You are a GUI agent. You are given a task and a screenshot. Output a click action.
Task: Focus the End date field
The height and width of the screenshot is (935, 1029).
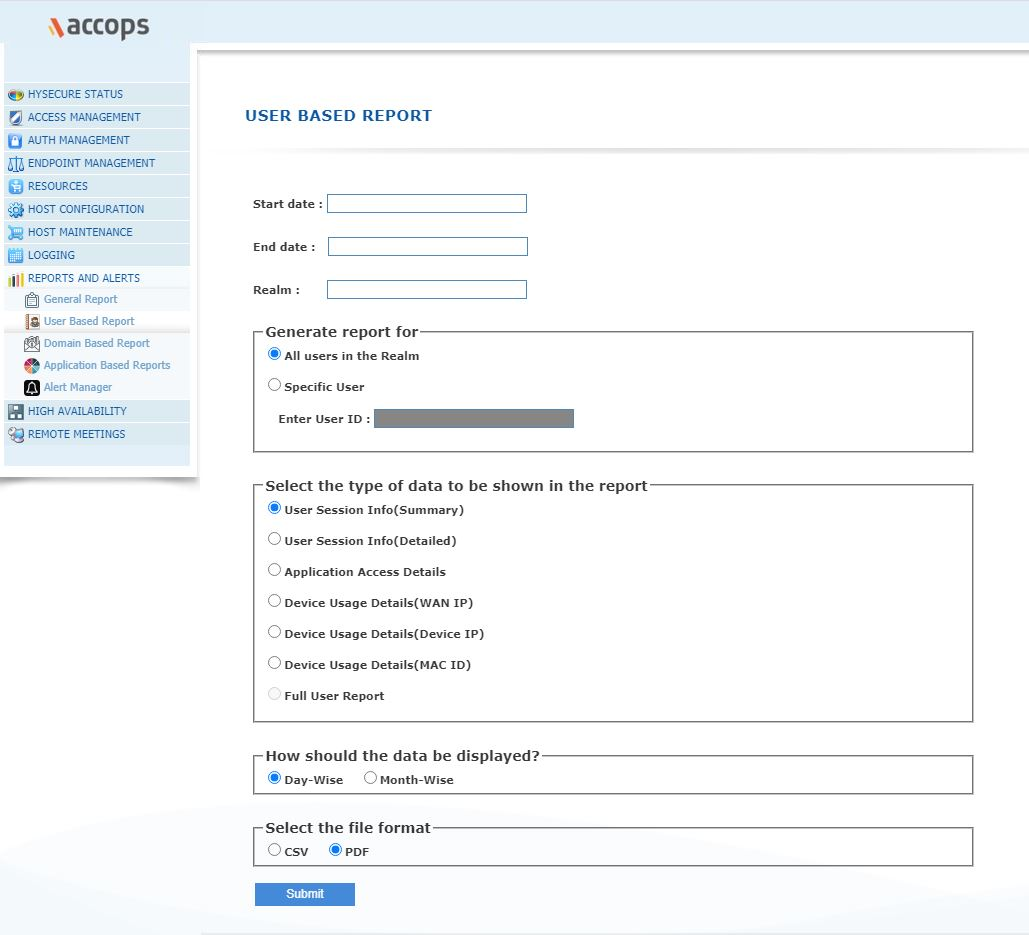click(427, 247)
